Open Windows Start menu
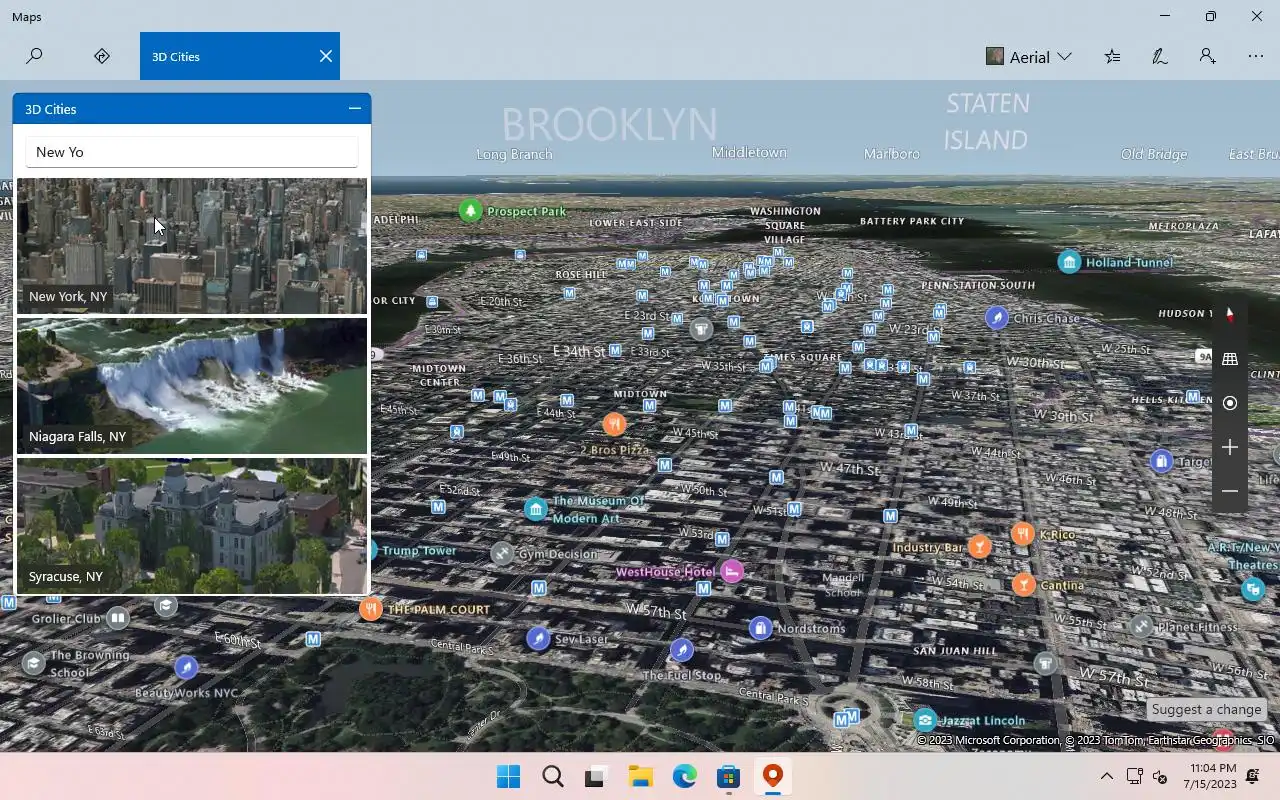 tap(508, 776)
